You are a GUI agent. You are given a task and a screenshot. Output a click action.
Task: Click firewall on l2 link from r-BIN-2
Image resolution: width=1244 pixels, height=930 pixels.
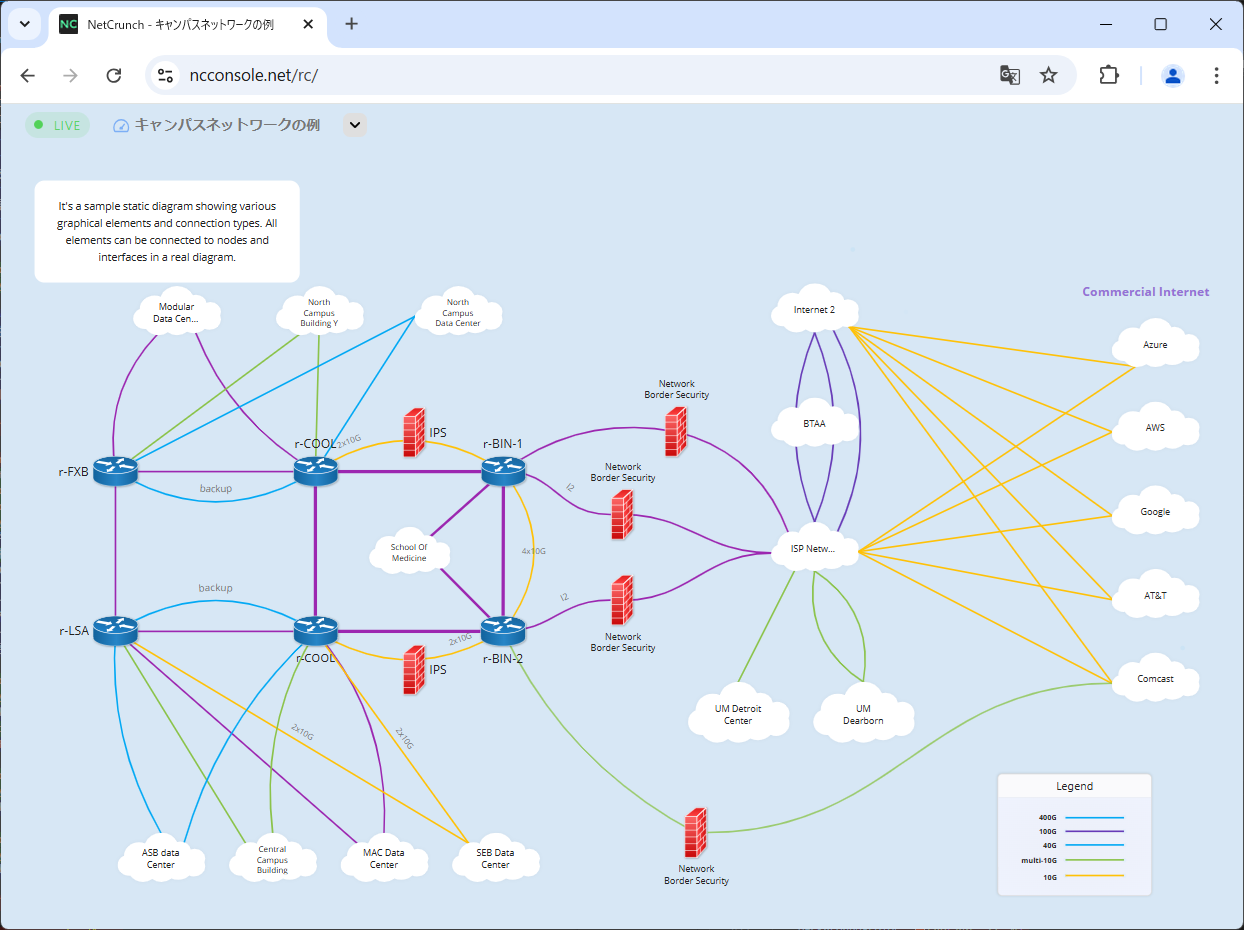pyautogui.click(x=622, y=600)
